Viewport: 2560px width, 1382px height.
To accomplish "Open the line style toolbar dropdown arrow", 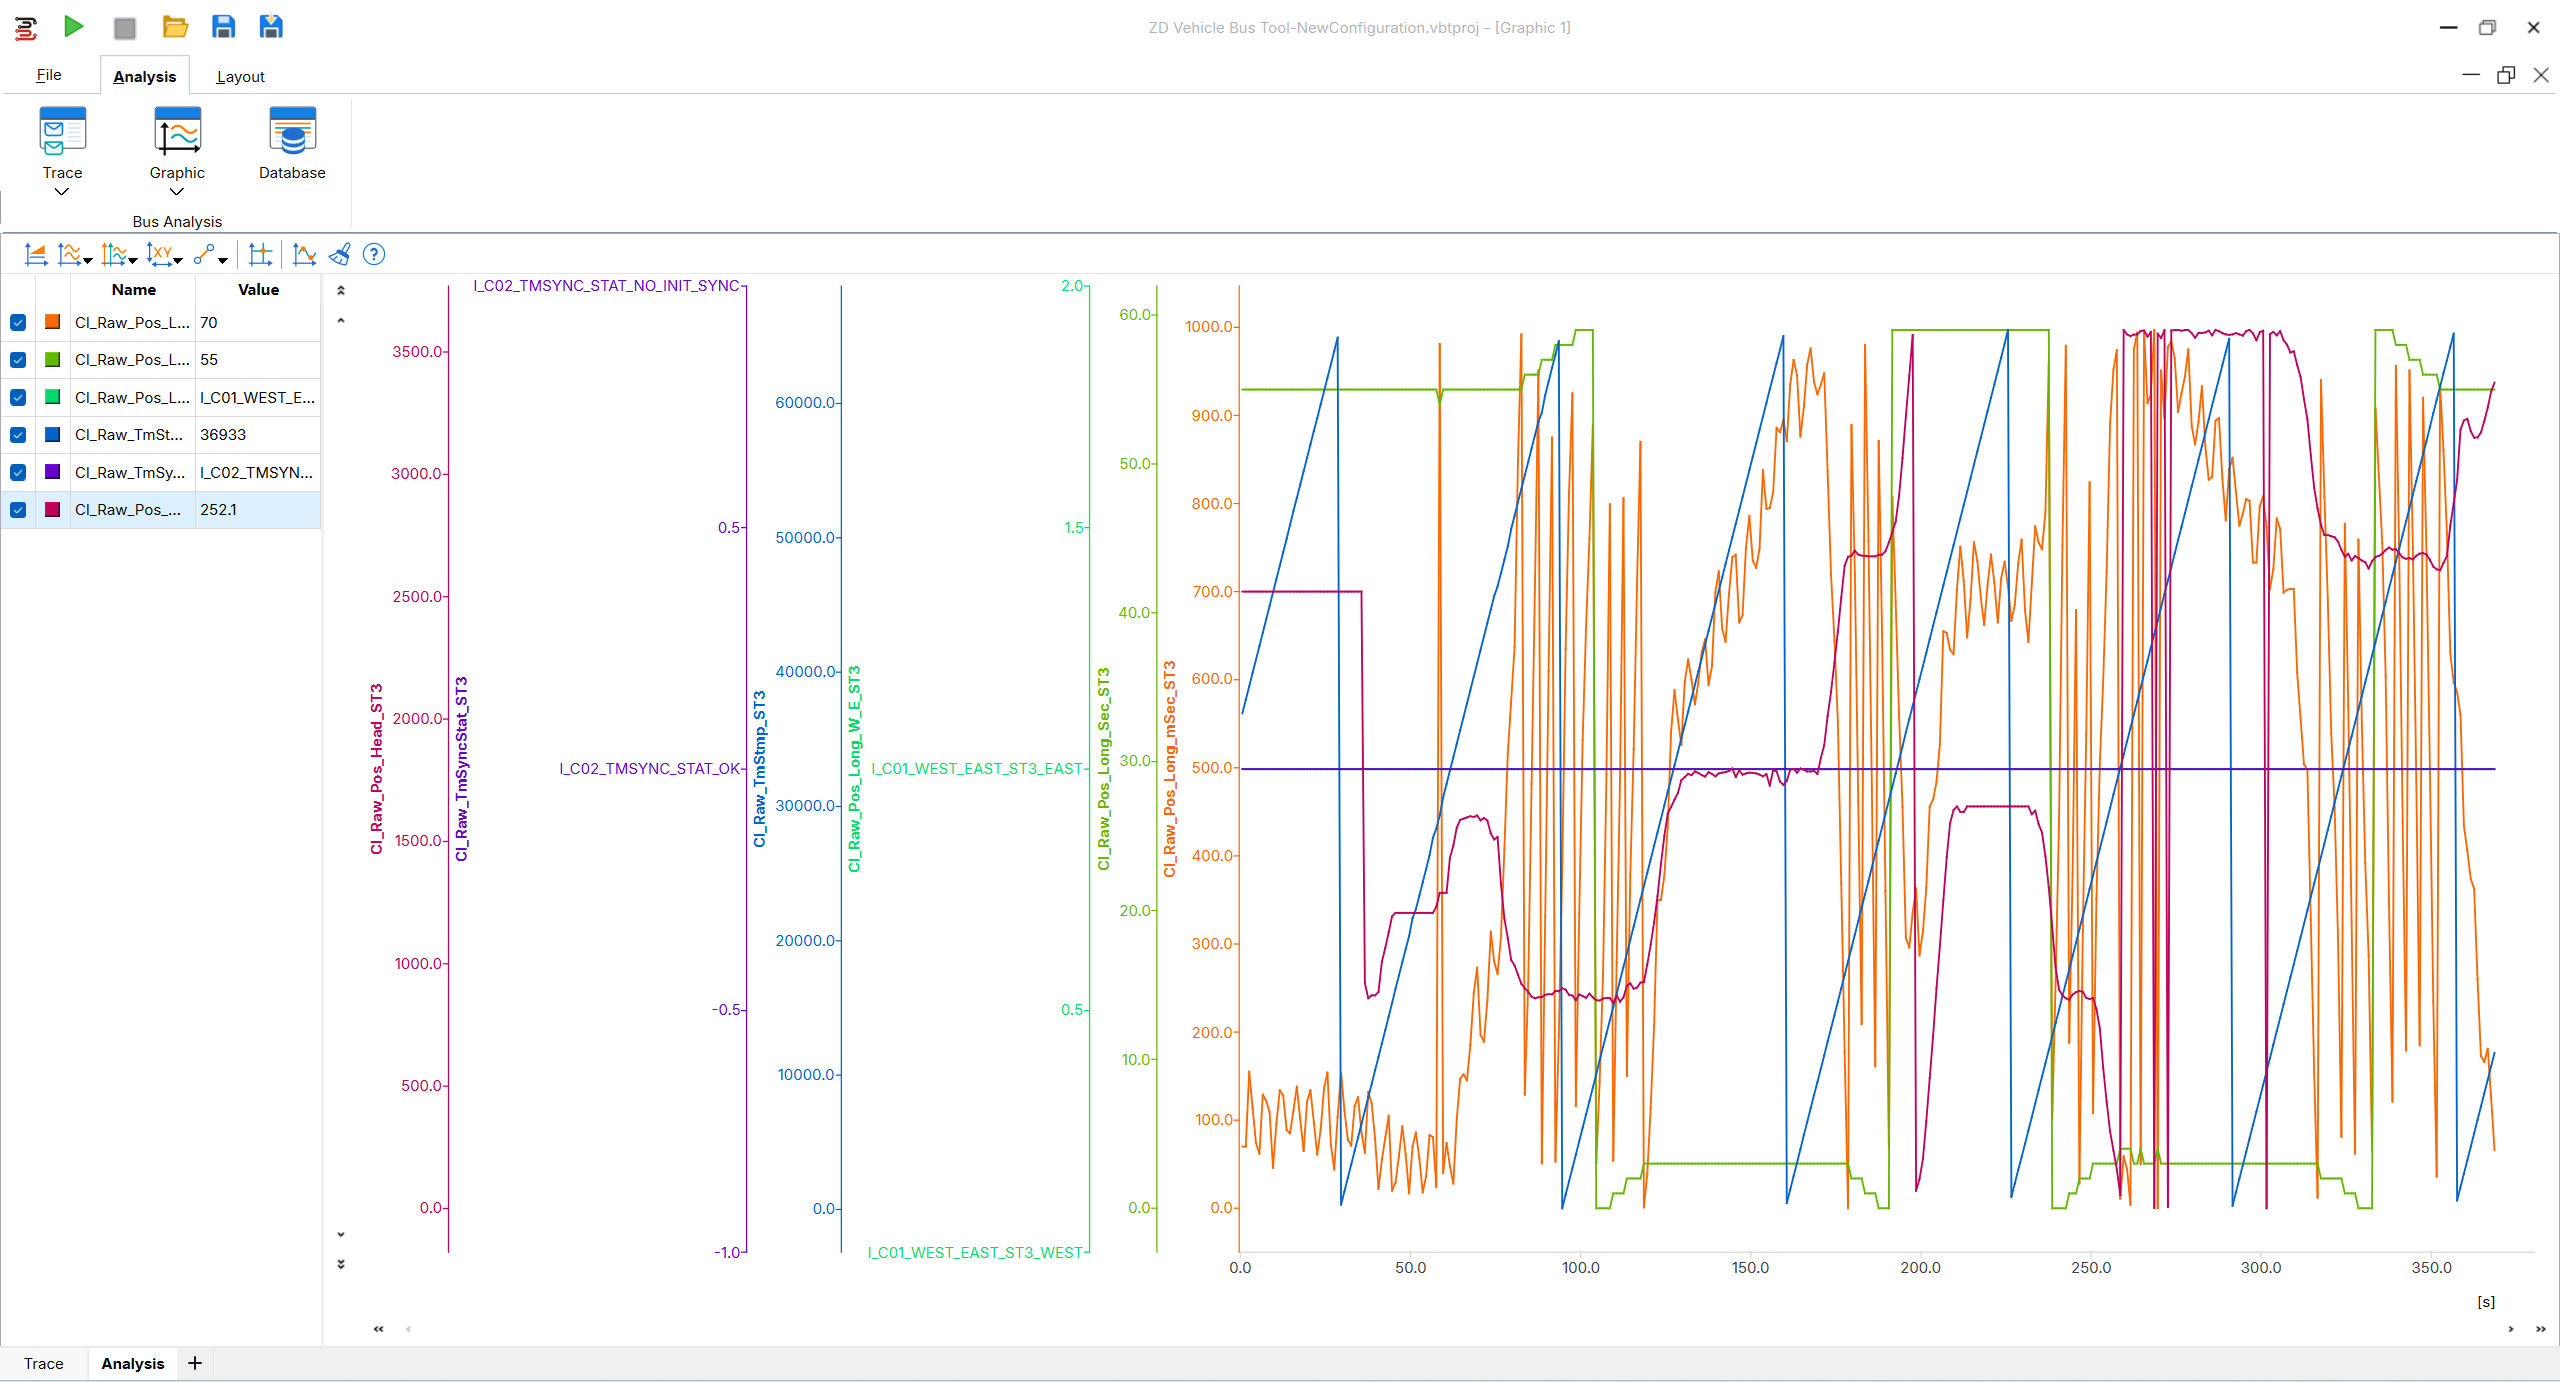I will pos(223,260).
